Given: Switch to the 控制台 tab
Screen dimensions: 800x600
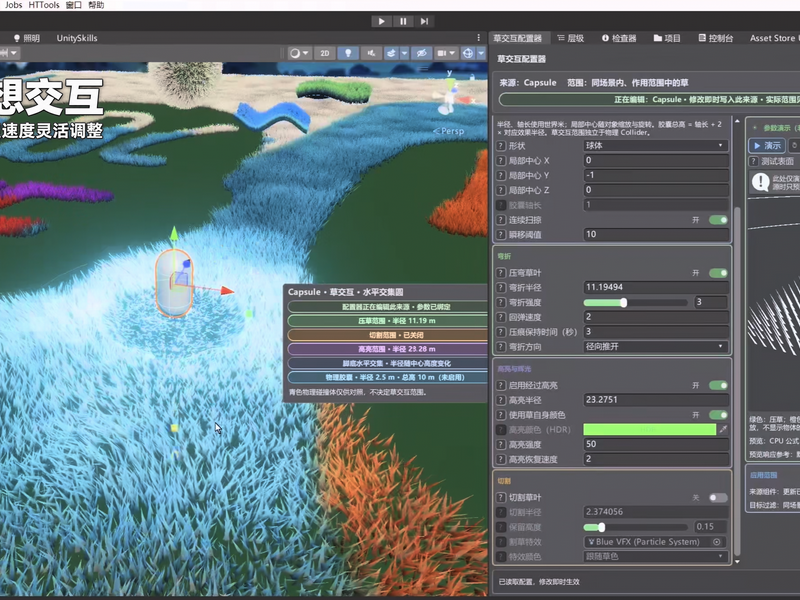Looking at the screenshot, I should (x=716, y=38).
